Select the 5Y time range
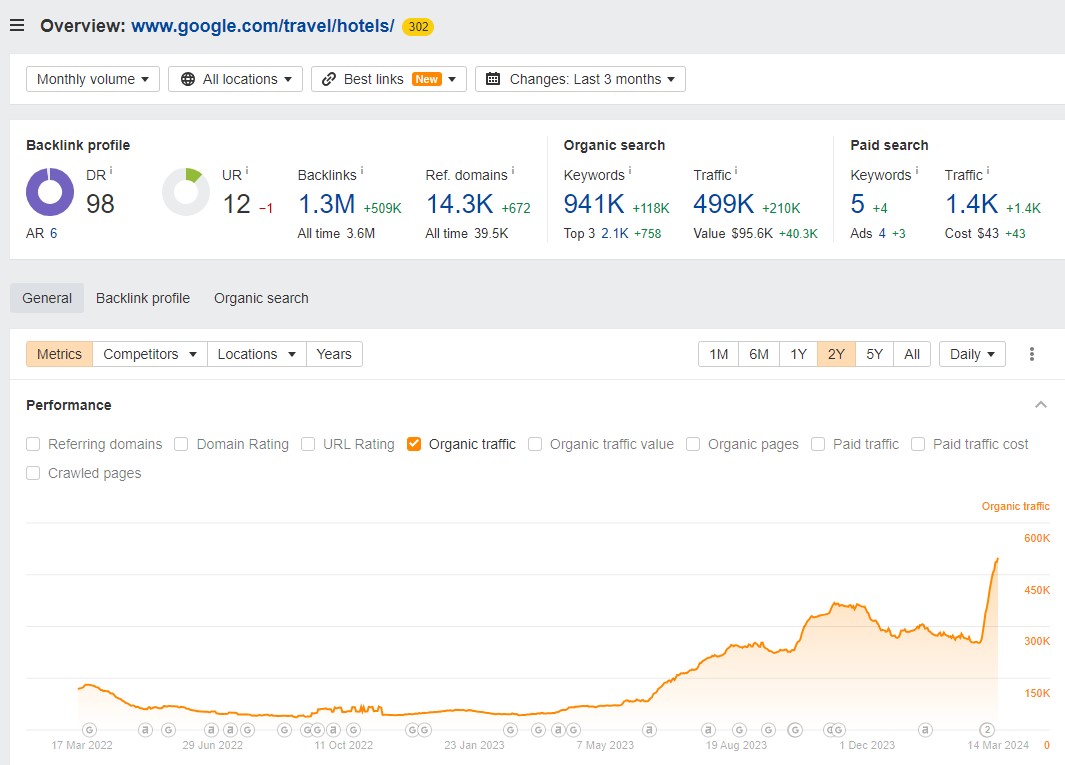Viewport: 1065px width, 765px height. point(875,354)
